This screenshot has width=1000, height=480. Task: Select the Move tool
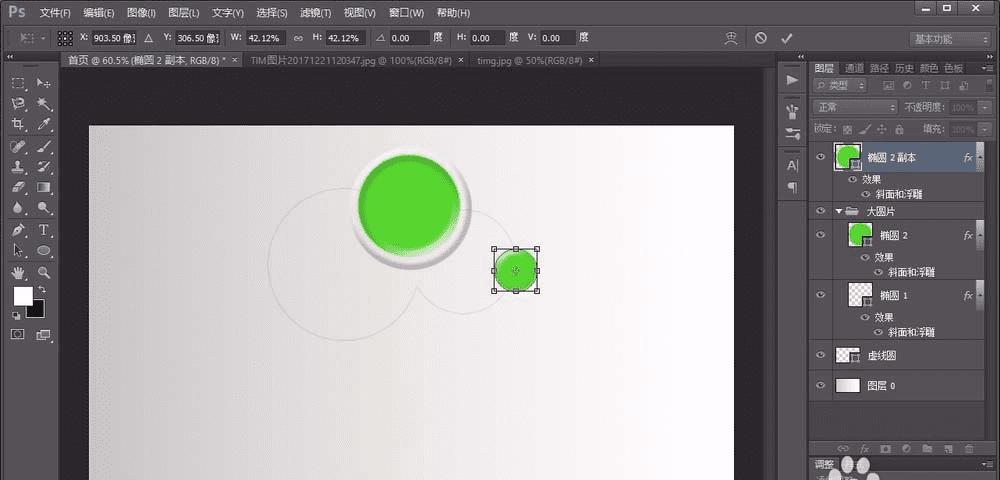[43, 84]
